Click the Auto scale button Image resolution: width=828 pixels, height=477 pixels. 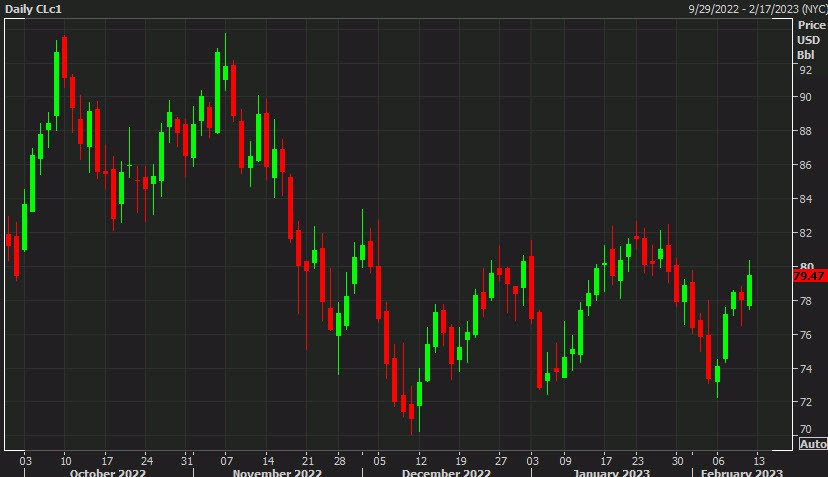click(813, 444)
